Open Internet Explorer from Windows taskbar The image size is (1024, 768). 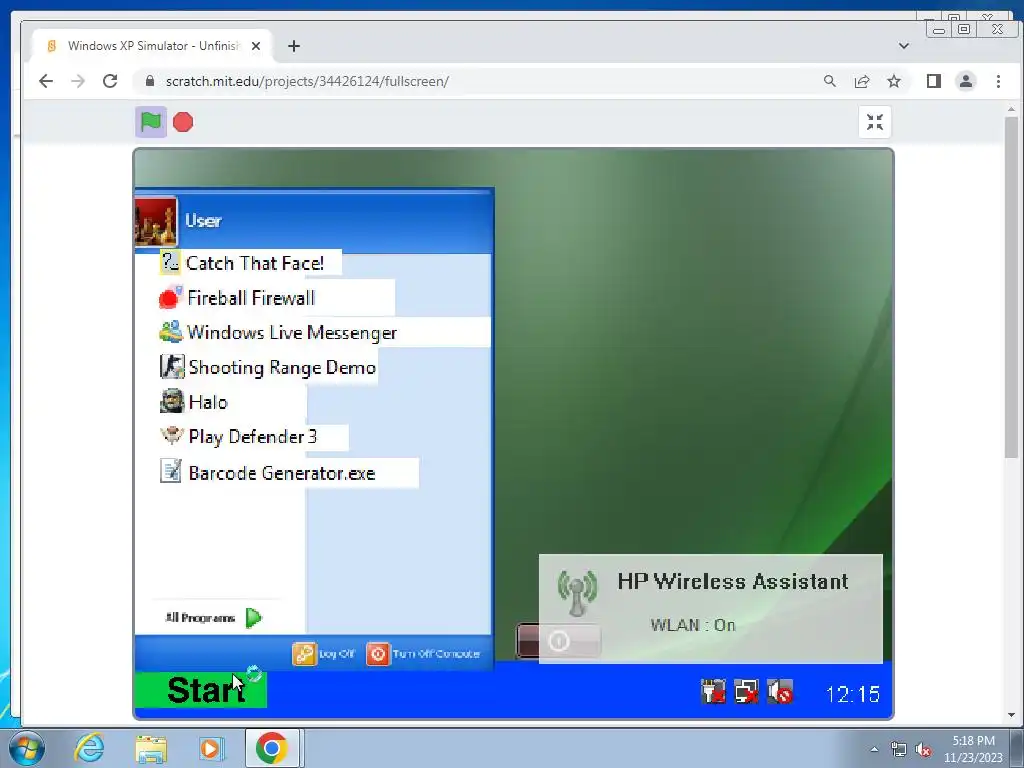(x=89, y=748)
